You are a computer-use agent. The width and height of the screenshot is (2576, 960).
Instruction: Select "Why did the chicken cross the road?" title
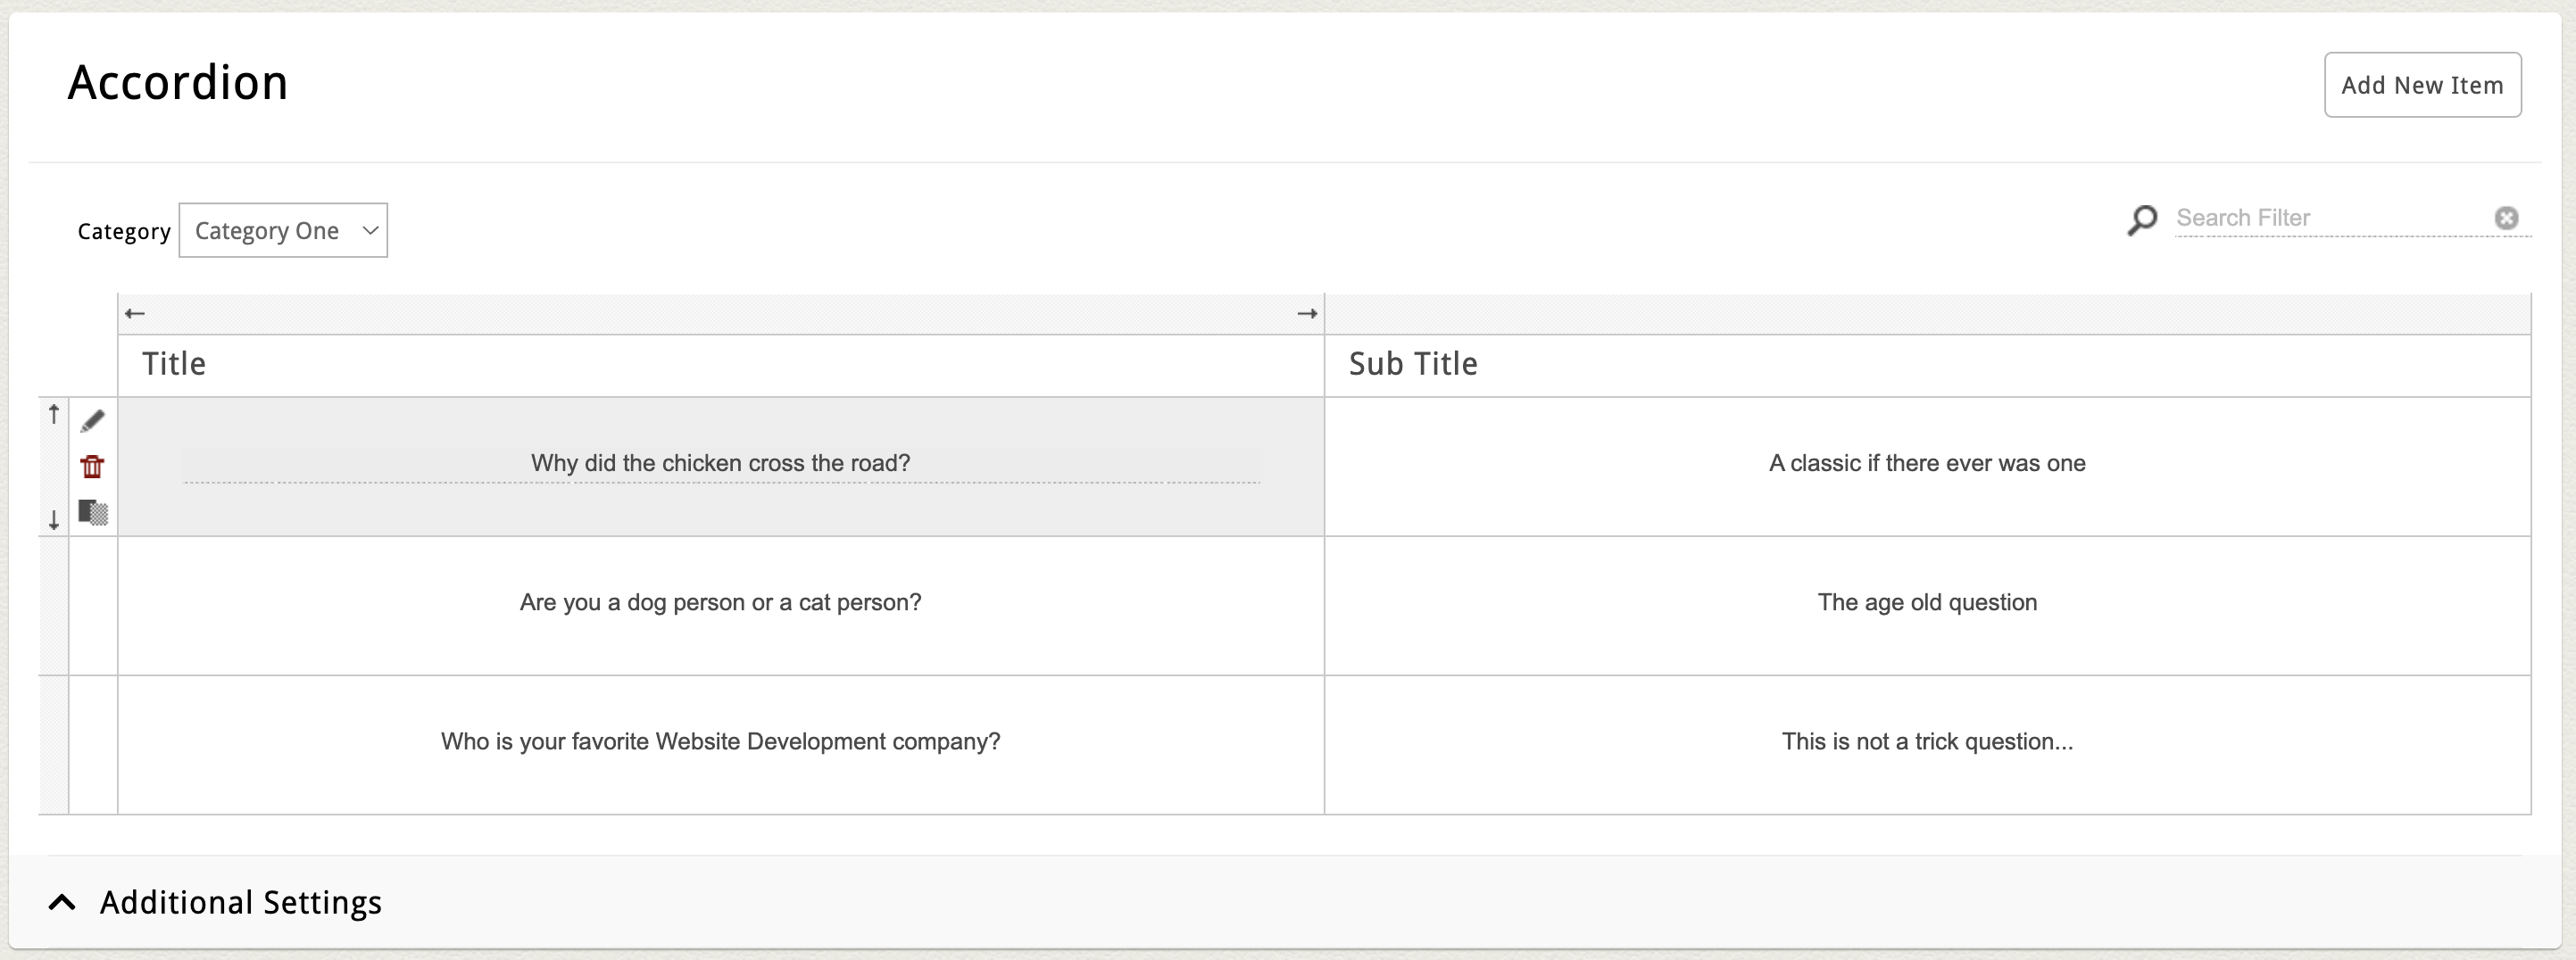tap(720, 463)
